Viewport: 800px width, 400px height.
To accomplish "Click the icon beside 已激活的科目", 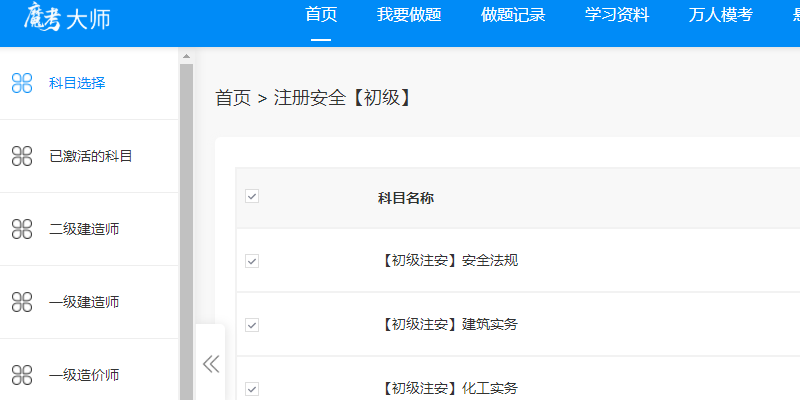I will point(22,156).
